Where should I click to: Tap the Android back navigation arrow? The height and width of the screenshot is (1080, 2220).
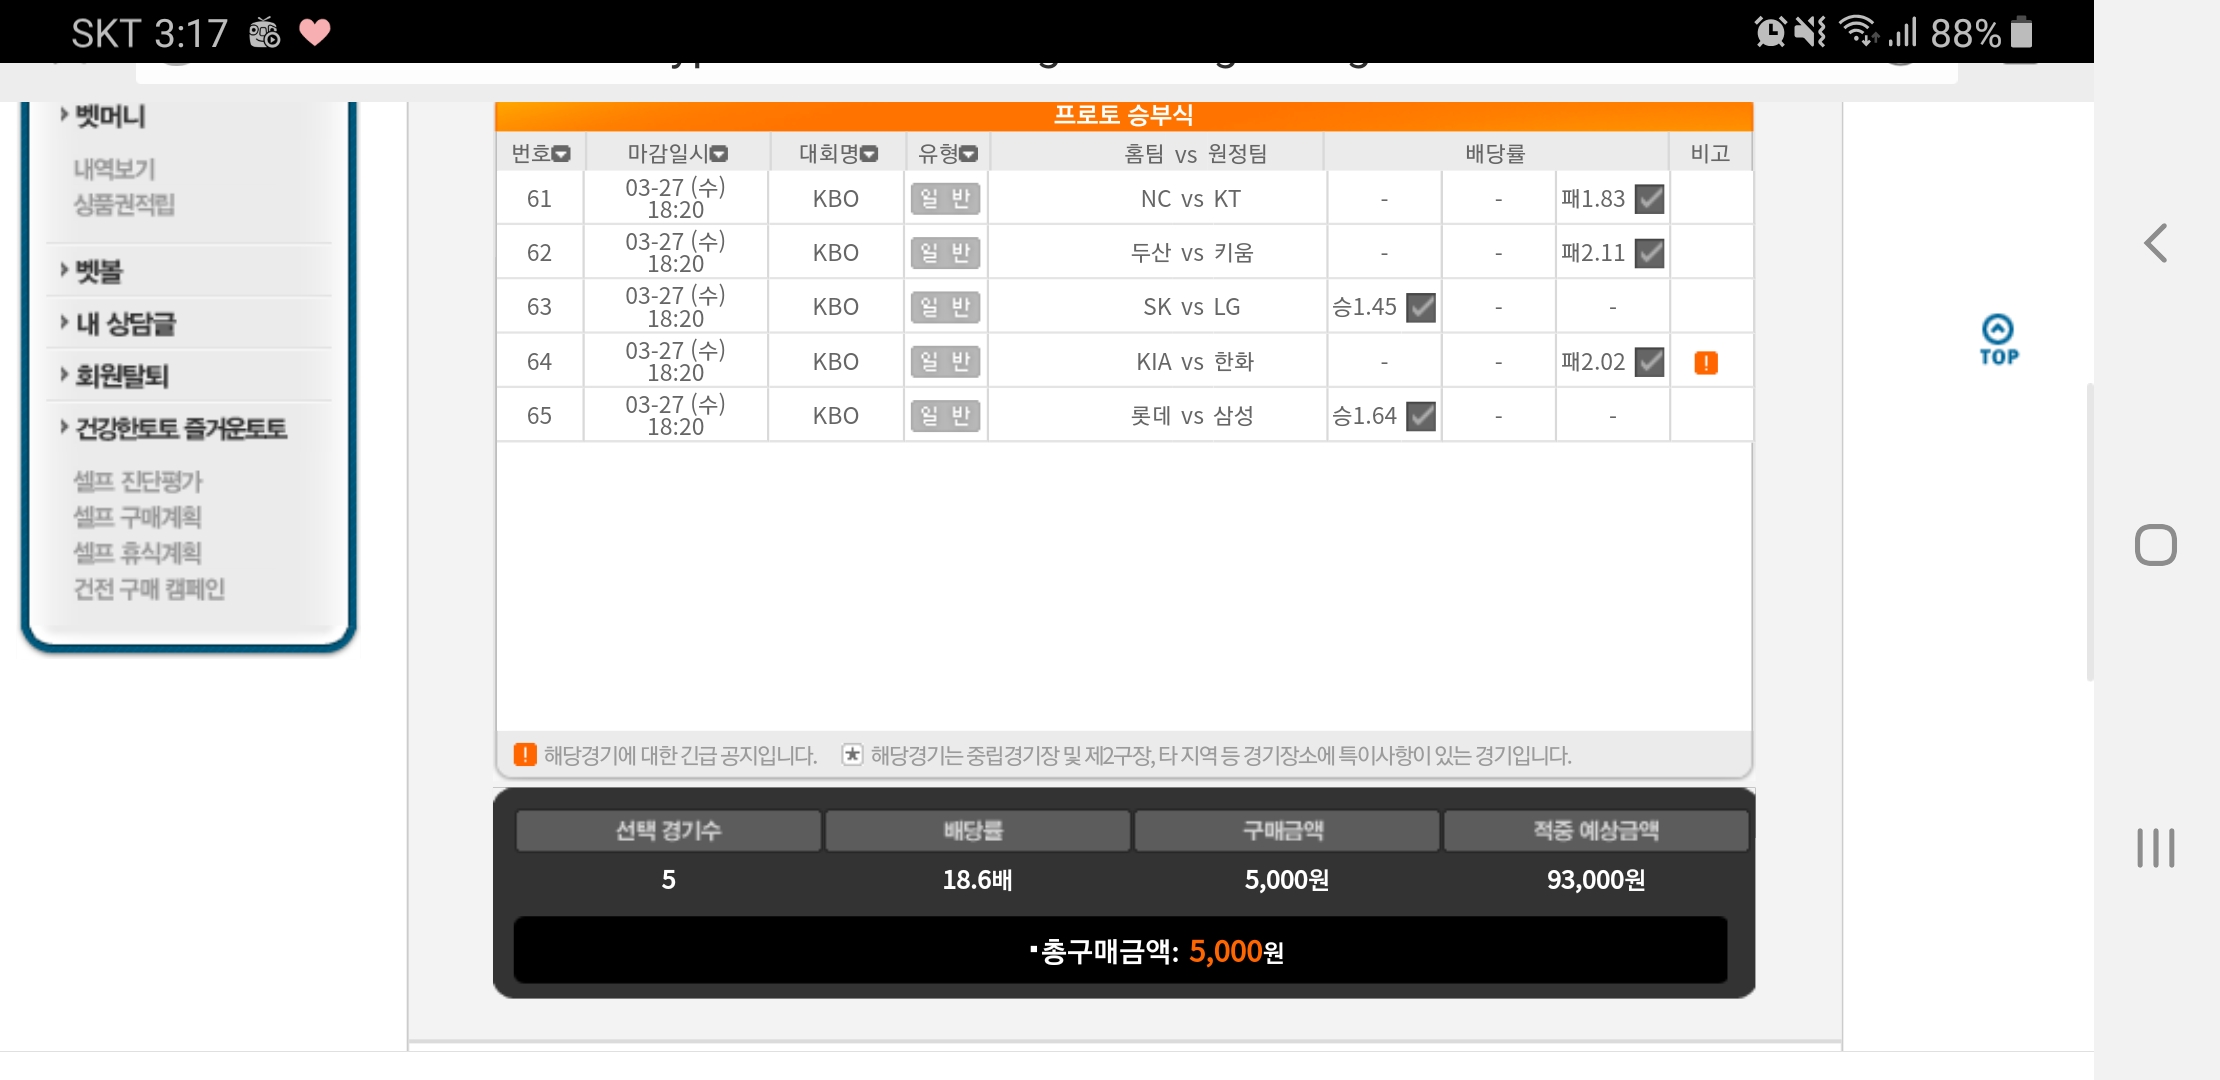point(2156,243)
